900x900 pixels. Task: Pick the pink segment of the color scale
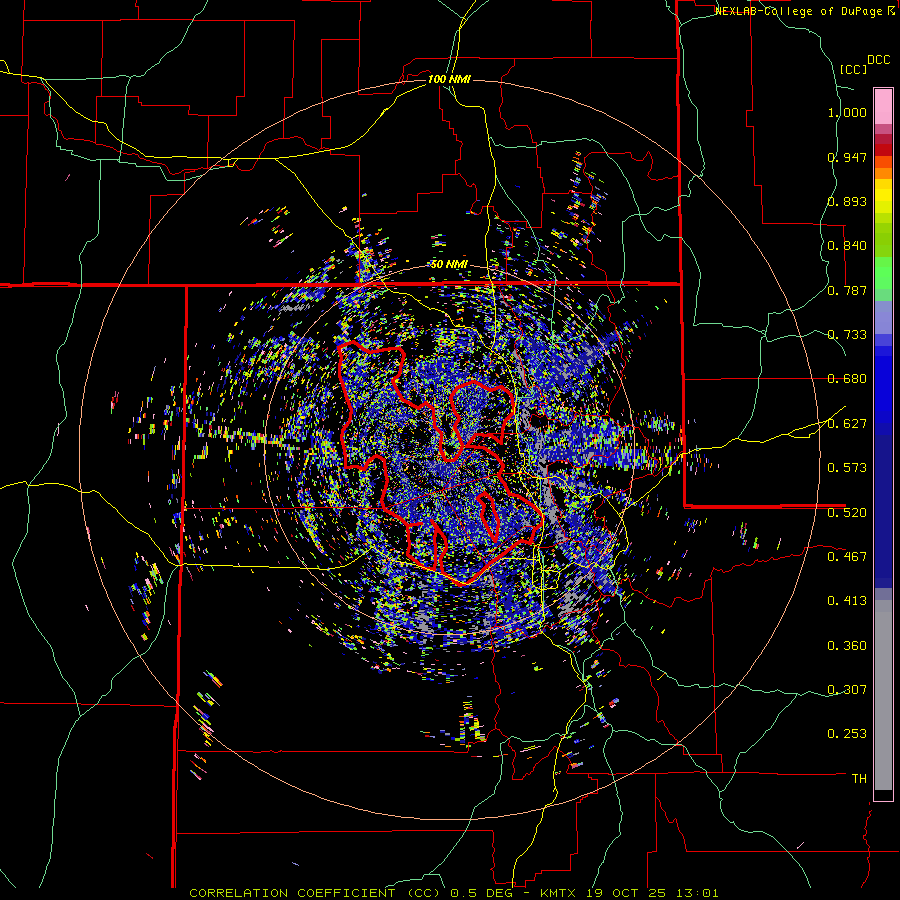click(x=883, y=107)
